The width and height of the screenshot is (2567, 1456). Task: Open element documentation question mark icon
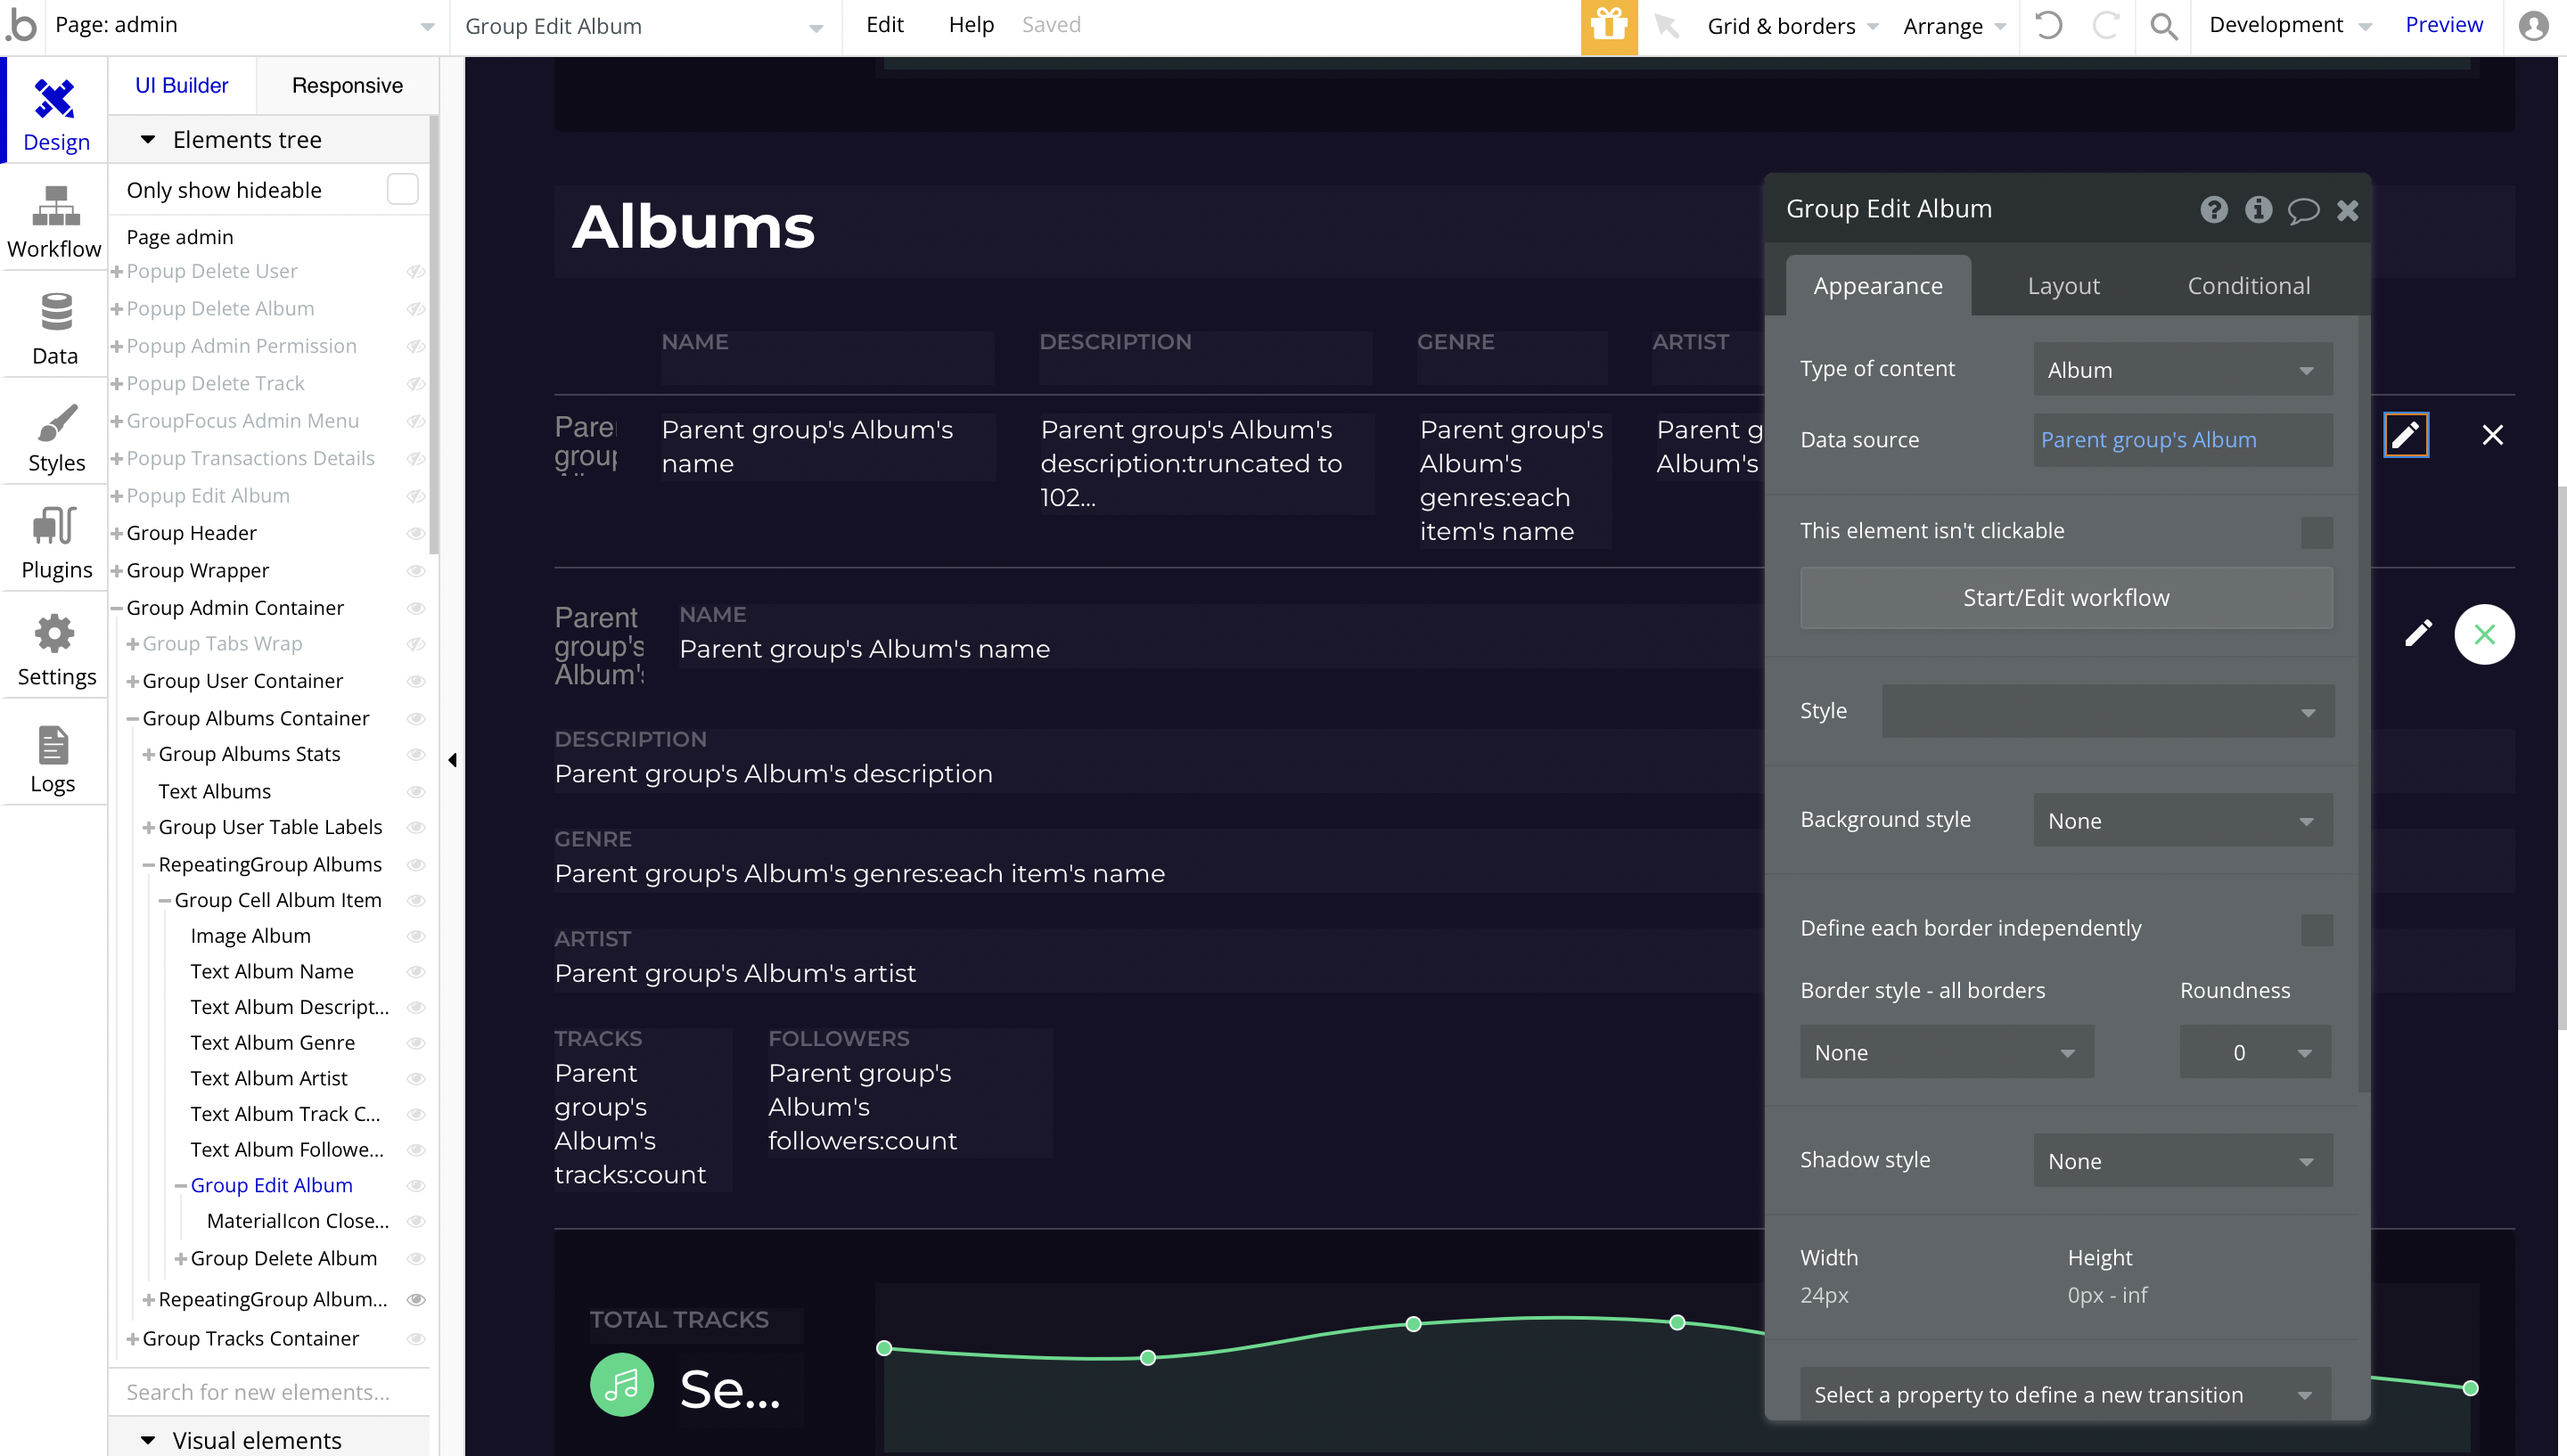(2213, 210)
